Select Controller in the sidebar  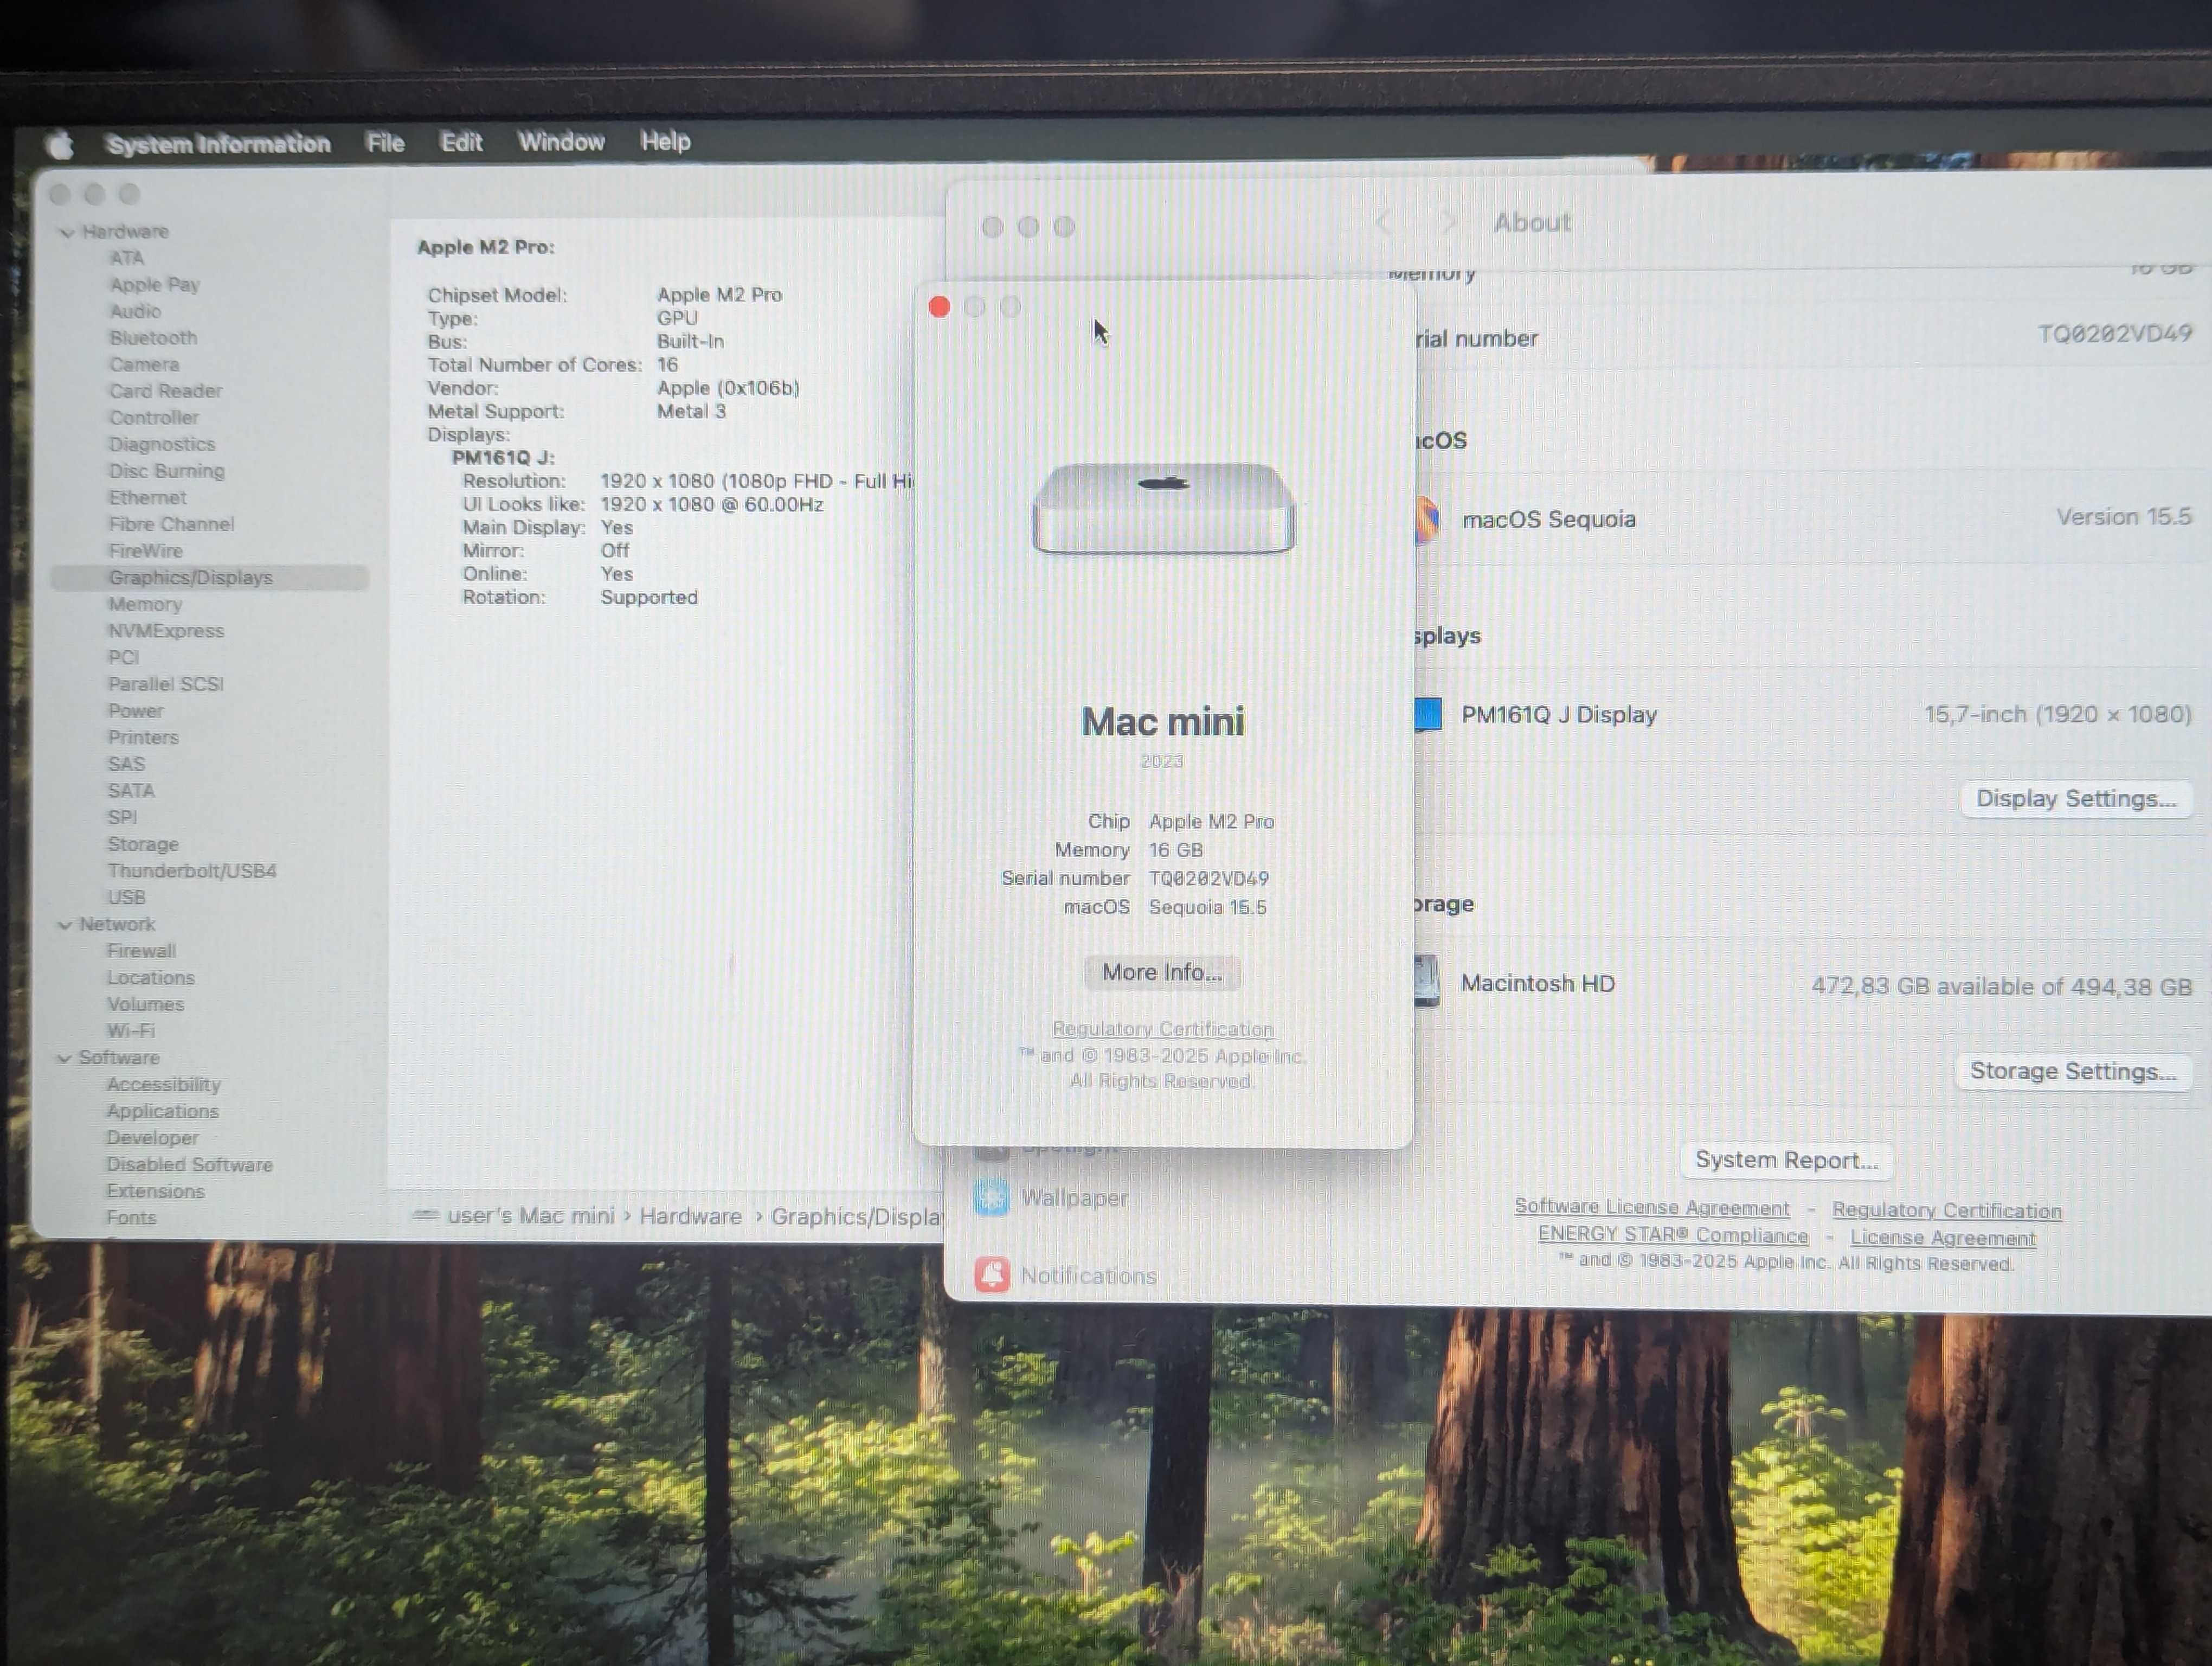[x=153, y=418]
